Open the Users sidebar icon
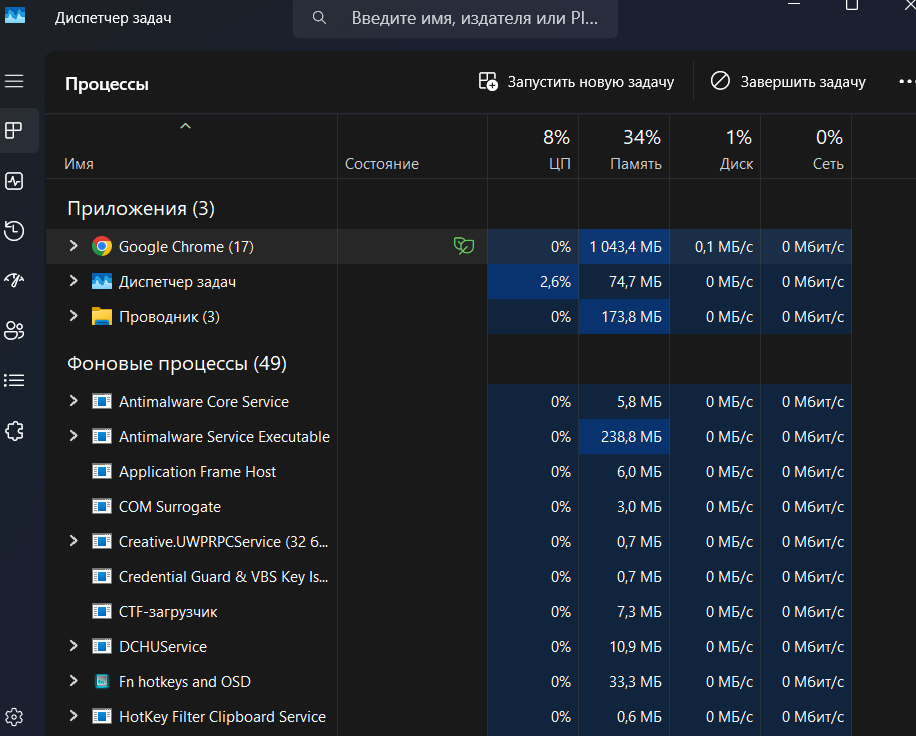This screenshot has width=916, height=736. click(x=14, y=331)
